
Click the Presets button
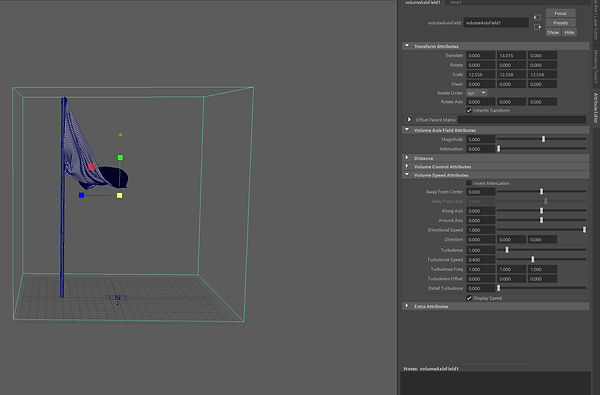point(561,23)
